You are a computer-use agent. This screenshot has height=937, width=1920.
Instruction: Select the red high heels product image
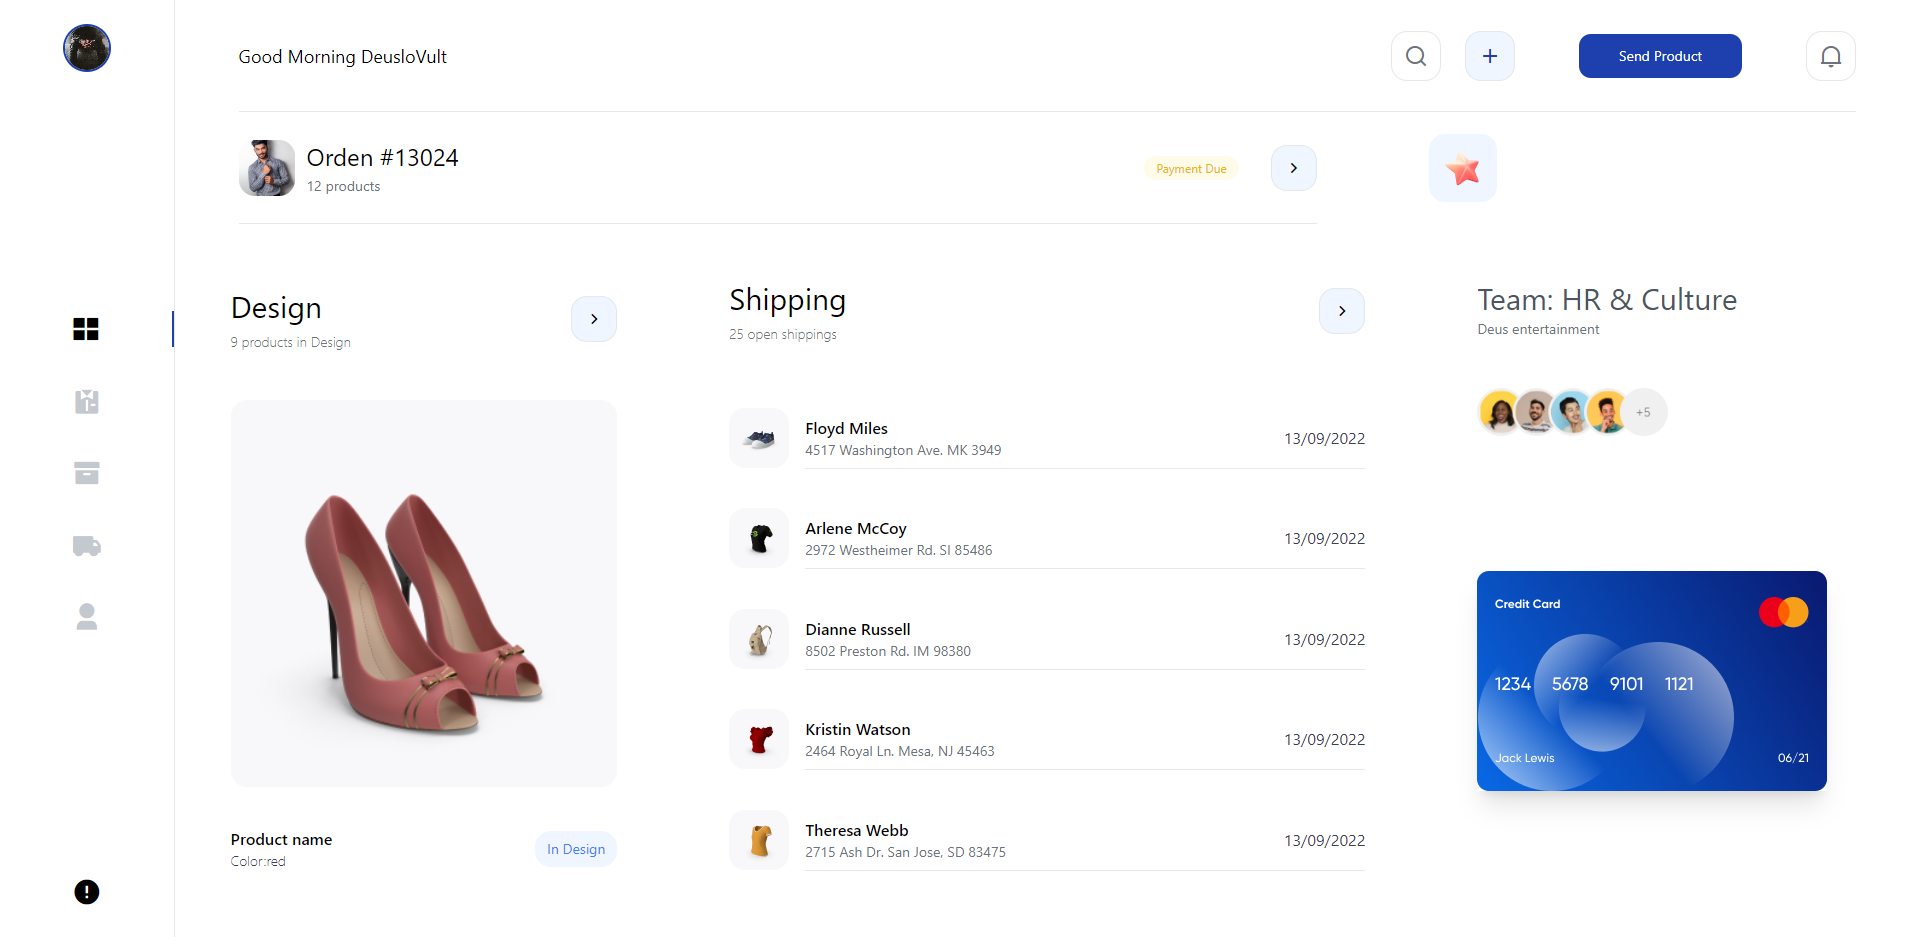(424, 593)
